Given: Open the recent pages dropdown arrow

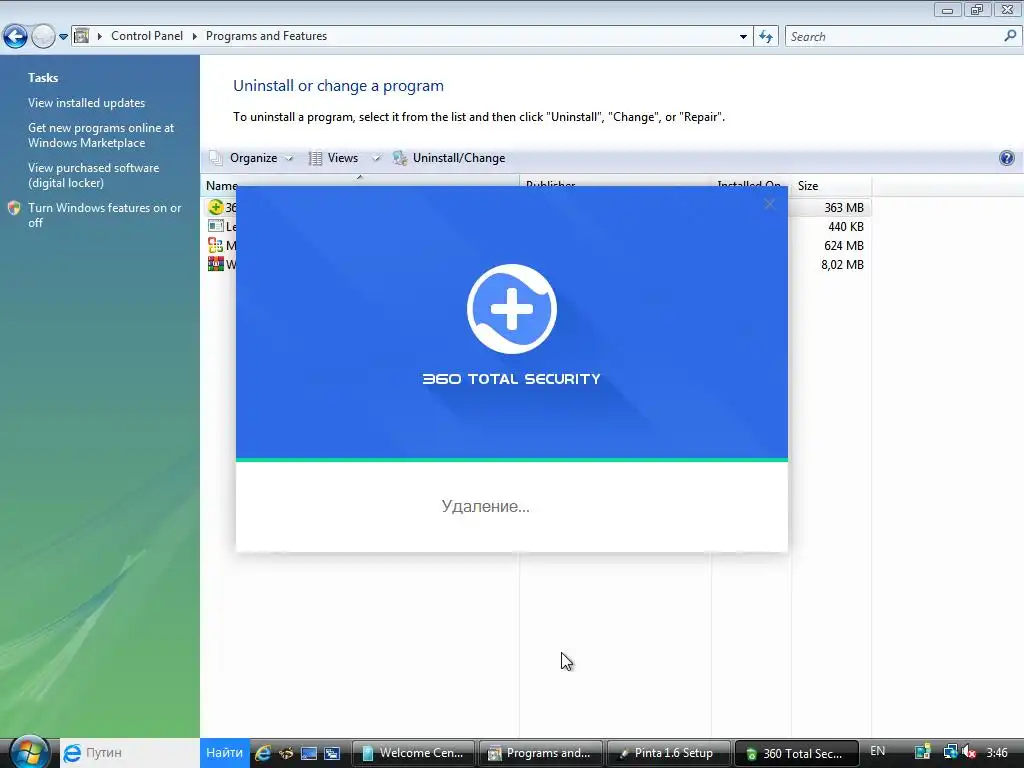Looking at the screenshot, I should 63,37.
